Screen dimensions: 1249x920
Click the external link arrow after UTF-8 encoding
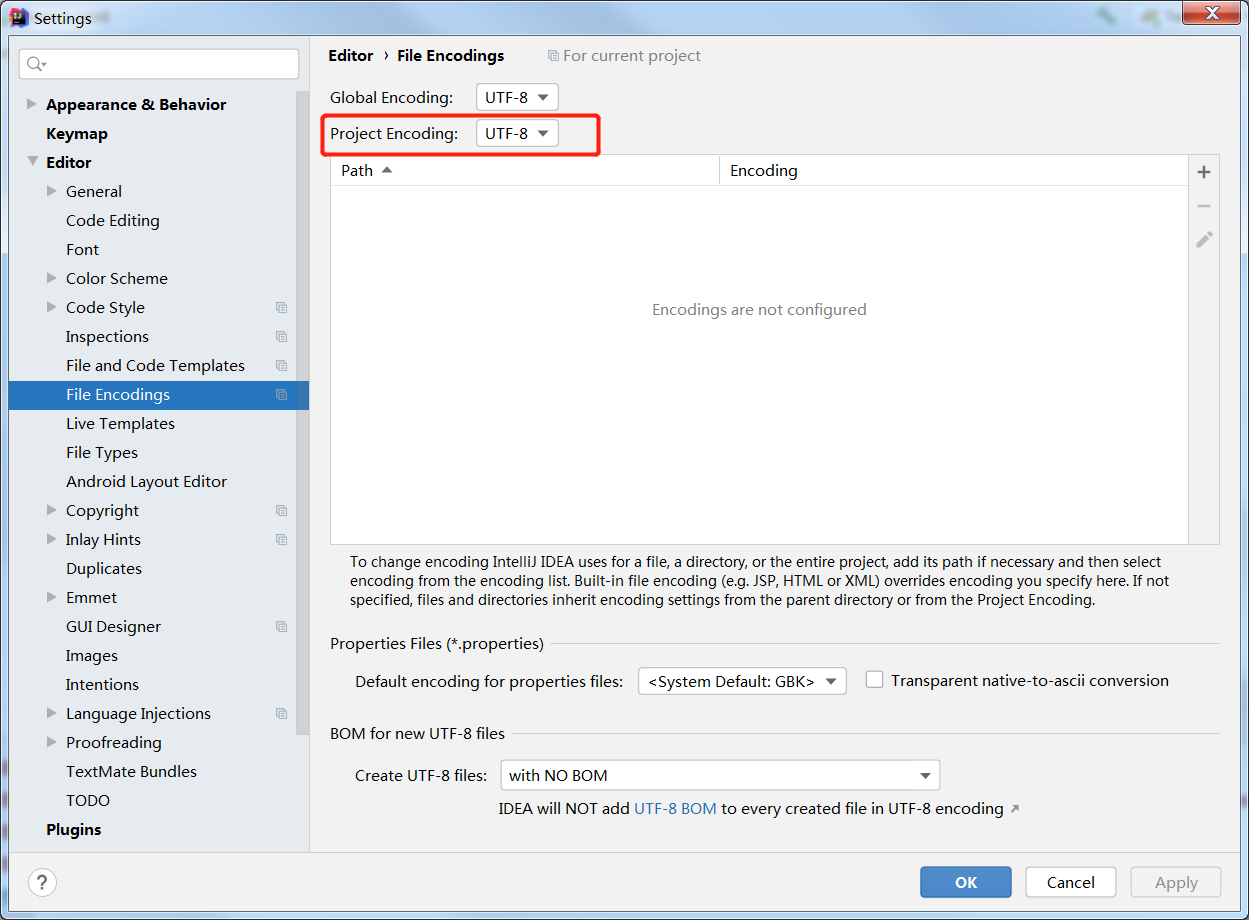[1015, 809]
